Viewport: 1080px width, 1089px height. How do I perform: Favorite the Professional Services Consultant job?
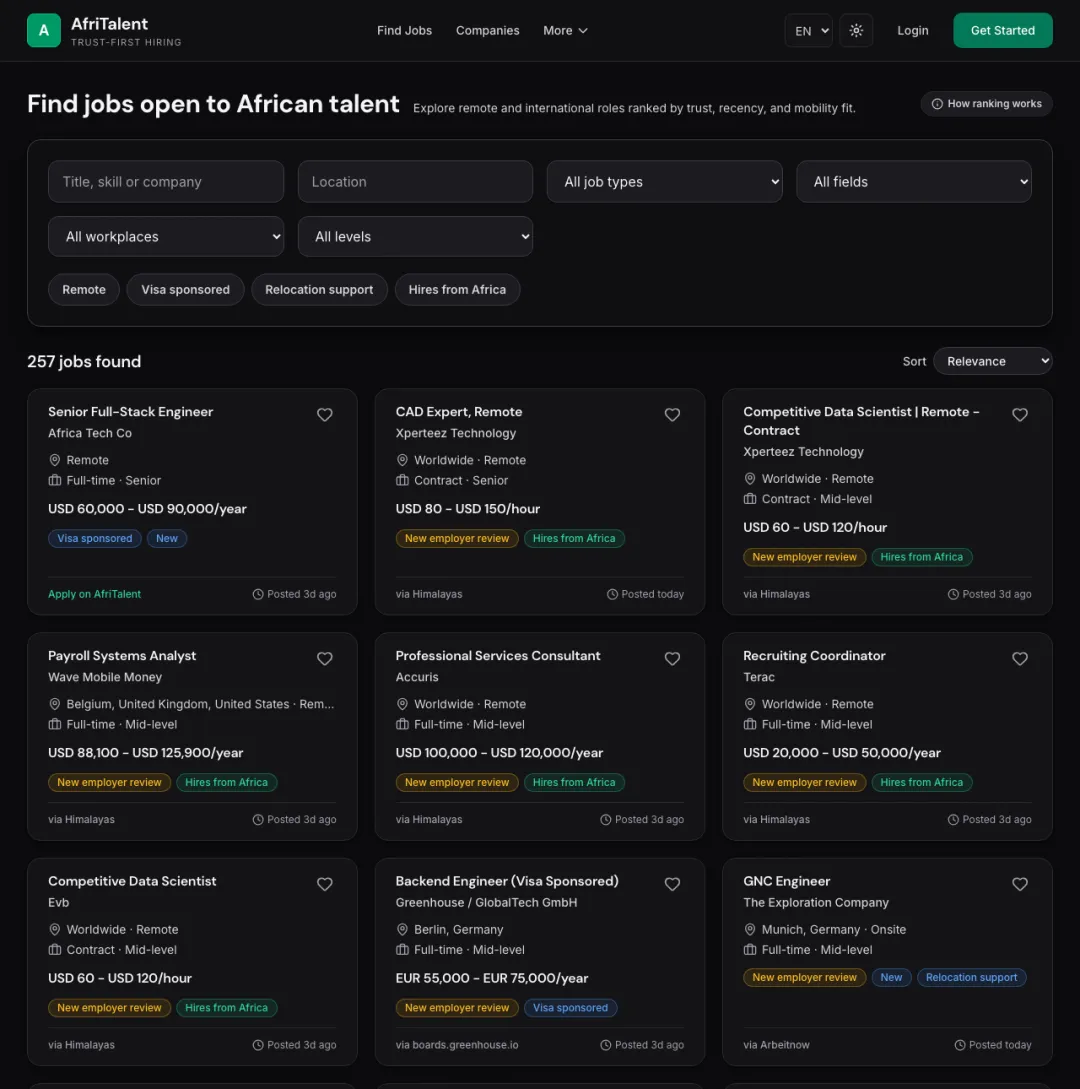coord(672,658)
